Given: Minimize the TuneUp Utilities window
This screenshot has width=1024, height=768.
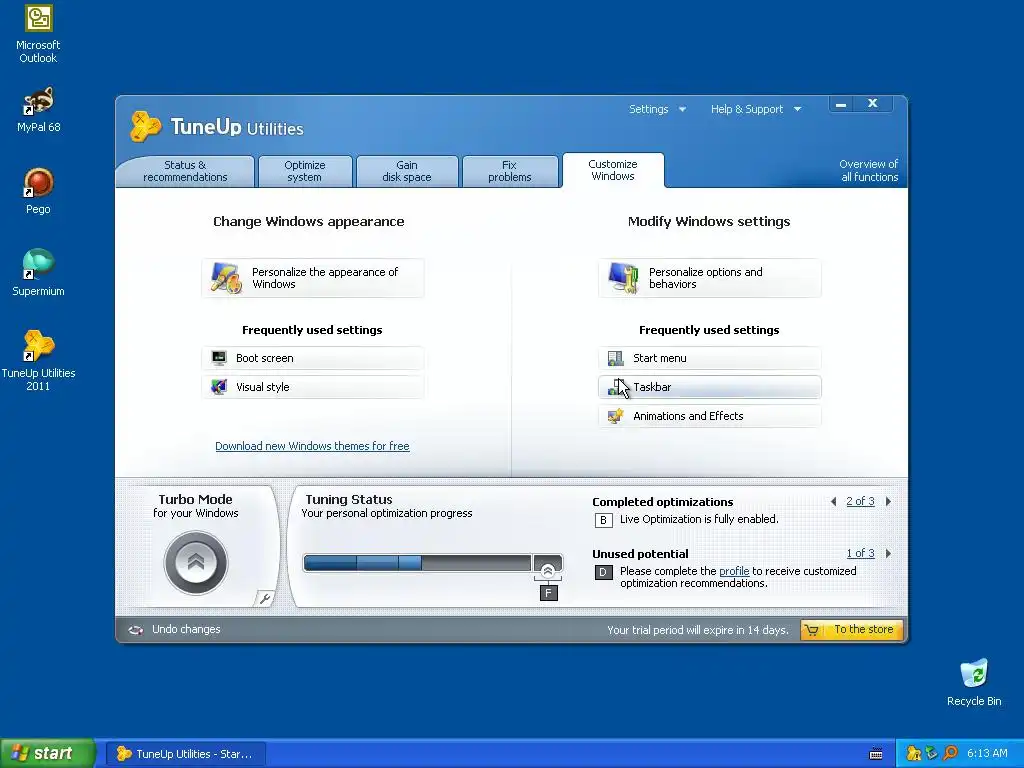Looking at the screenshot, I should [x=841, y=104].
